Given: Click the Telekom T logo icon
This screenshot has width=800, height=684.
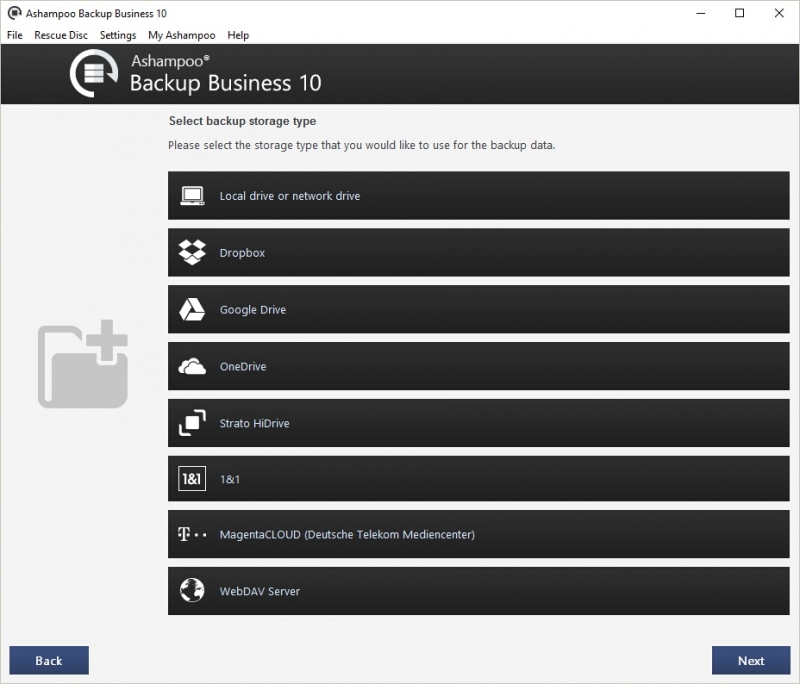Looking at the screenshot, I should 192,534.
